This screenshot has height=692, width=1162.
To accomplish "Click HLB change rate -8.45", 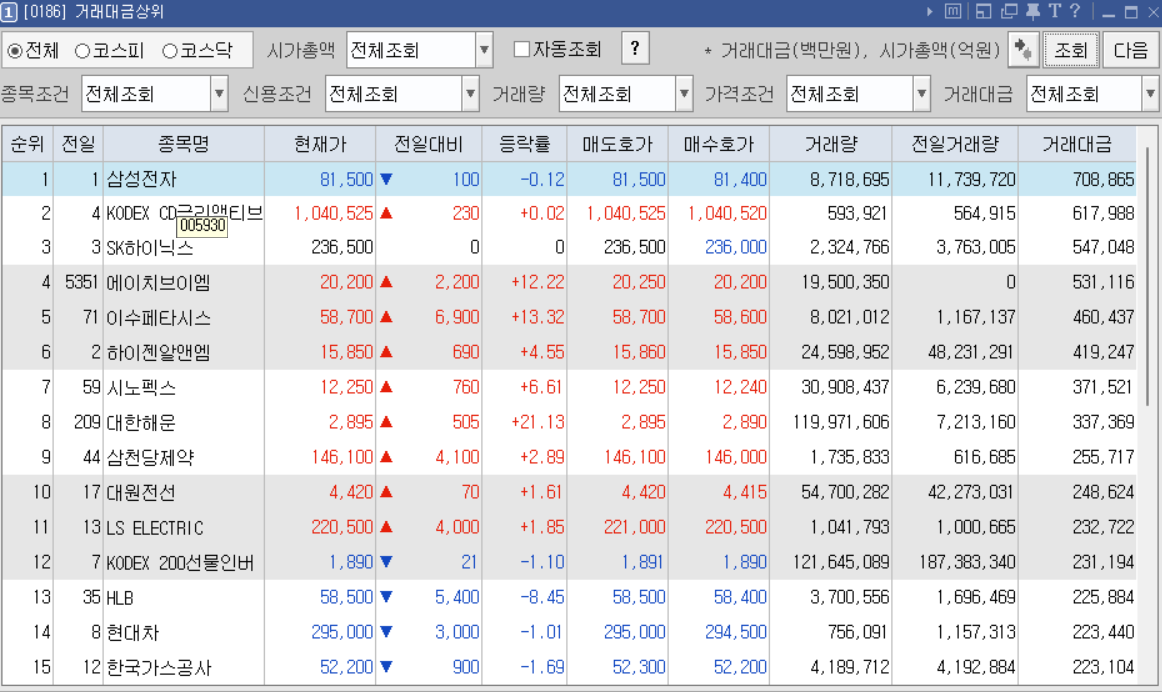I will coord(542,597).
